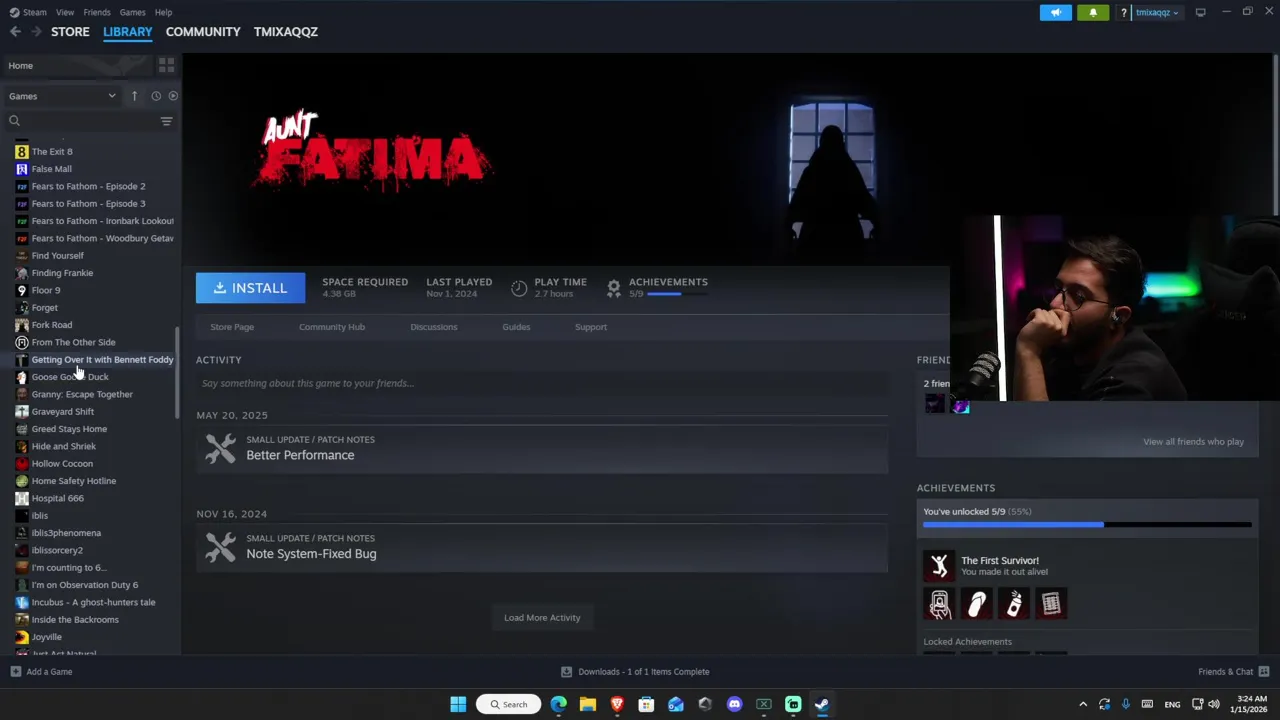Expand the tmixaqqz account dropdown

coord(1157,13)
